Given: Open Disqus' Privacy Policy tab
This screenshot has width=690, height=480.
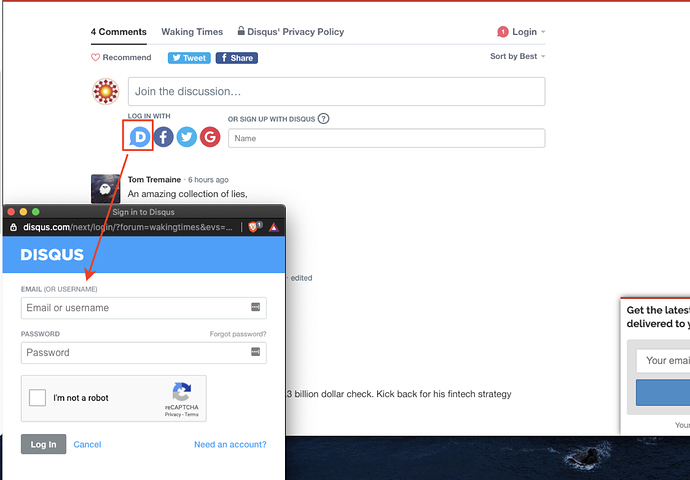Looking at the screenshot, I should (291, 32).
